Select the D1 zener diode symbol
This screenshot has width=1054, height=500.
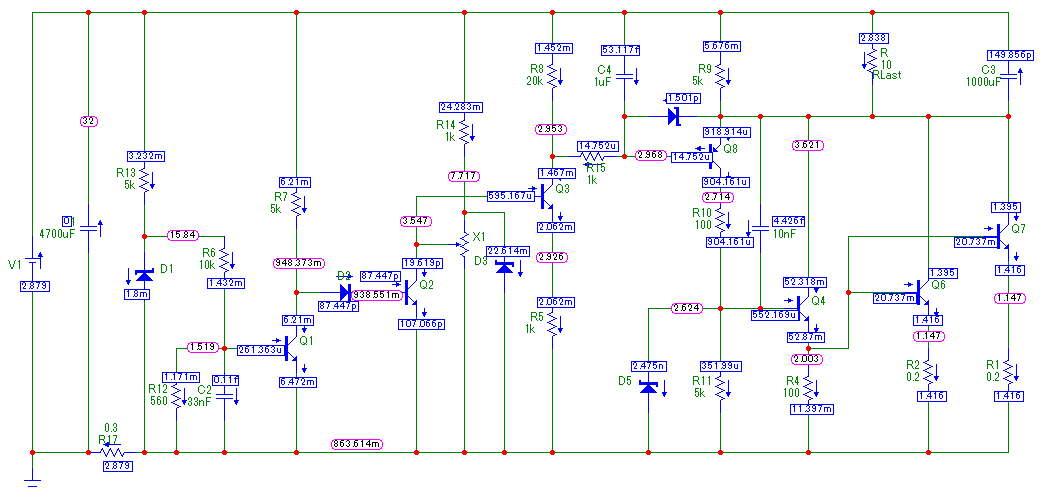tap(145, 275)
